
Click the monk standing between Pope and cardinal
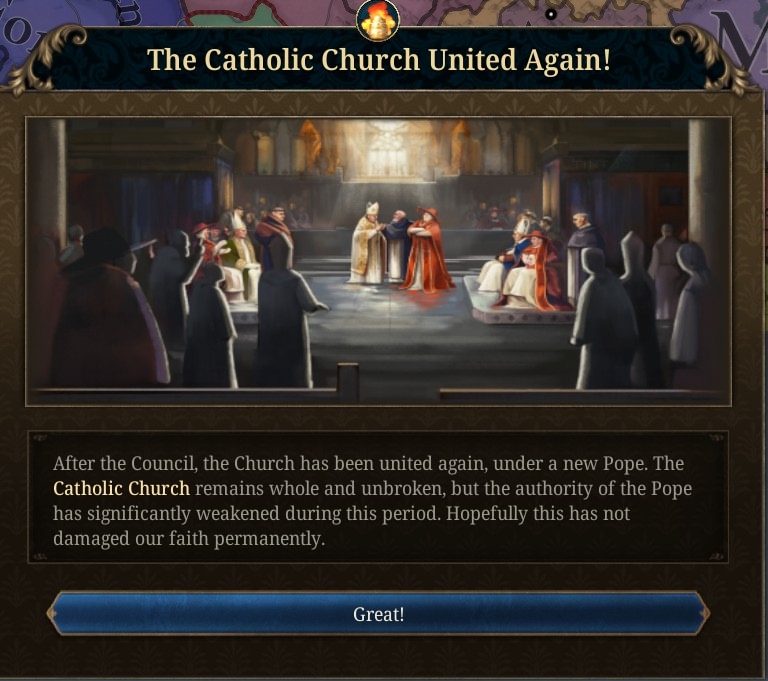396,245
